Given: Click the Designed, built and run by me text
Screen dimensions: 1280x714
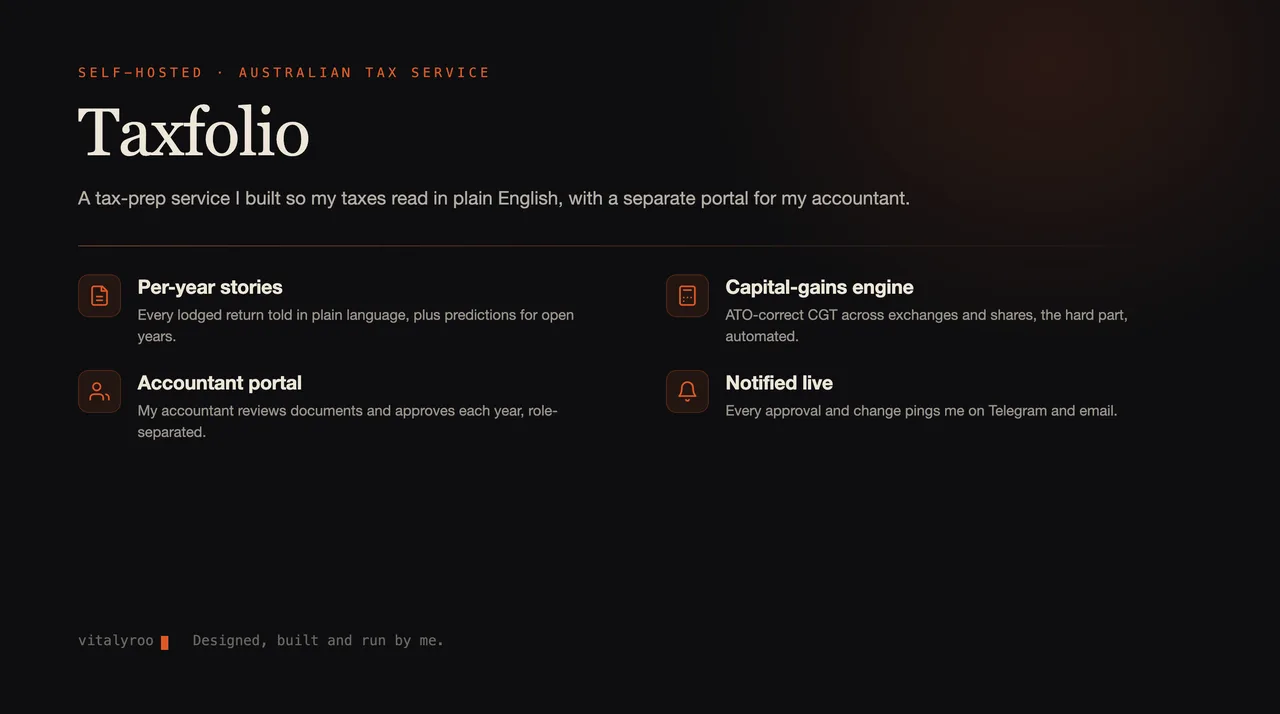Looking at the screenshot, I should point(318,640).
